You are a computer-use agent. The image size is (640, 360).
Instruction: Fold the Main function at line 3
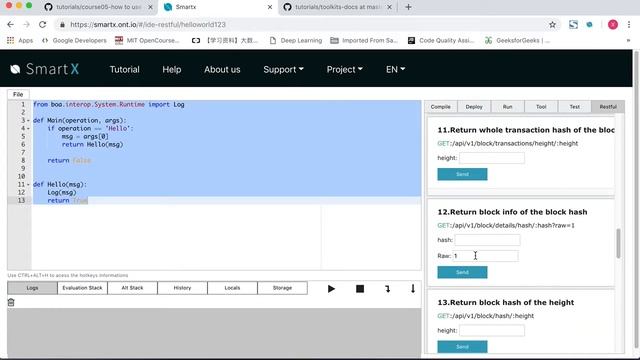[28, 120]
